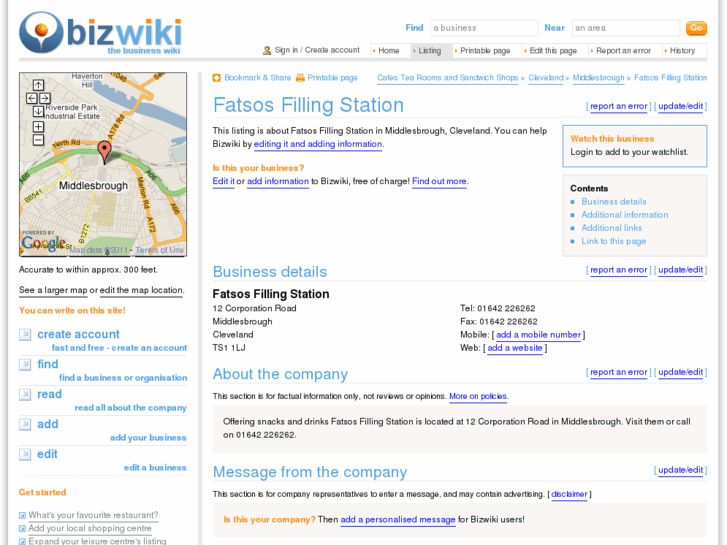Click 'read all about the company' link
Screen dimensions: 727x545
pyautogui.click(x=130, y=408)
